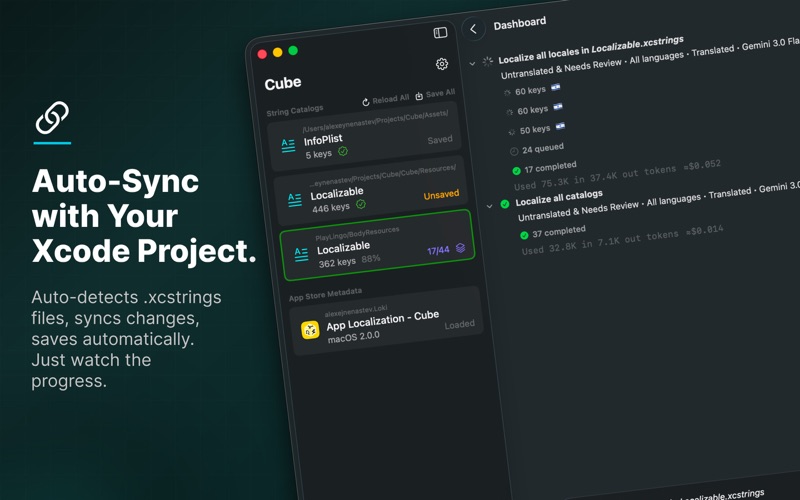Click the spinner beside Localize all locales
800x500 pixels.
(x=488, y=61)
